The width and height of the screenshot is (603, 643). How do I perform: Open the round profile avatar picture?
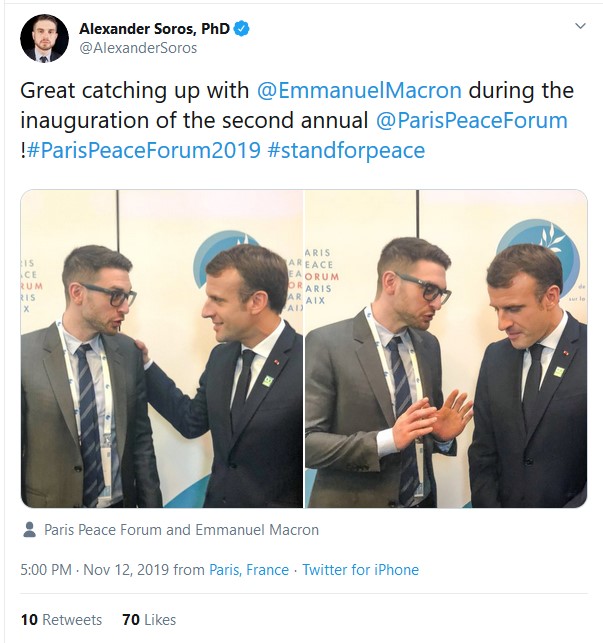tap(44, 38)
